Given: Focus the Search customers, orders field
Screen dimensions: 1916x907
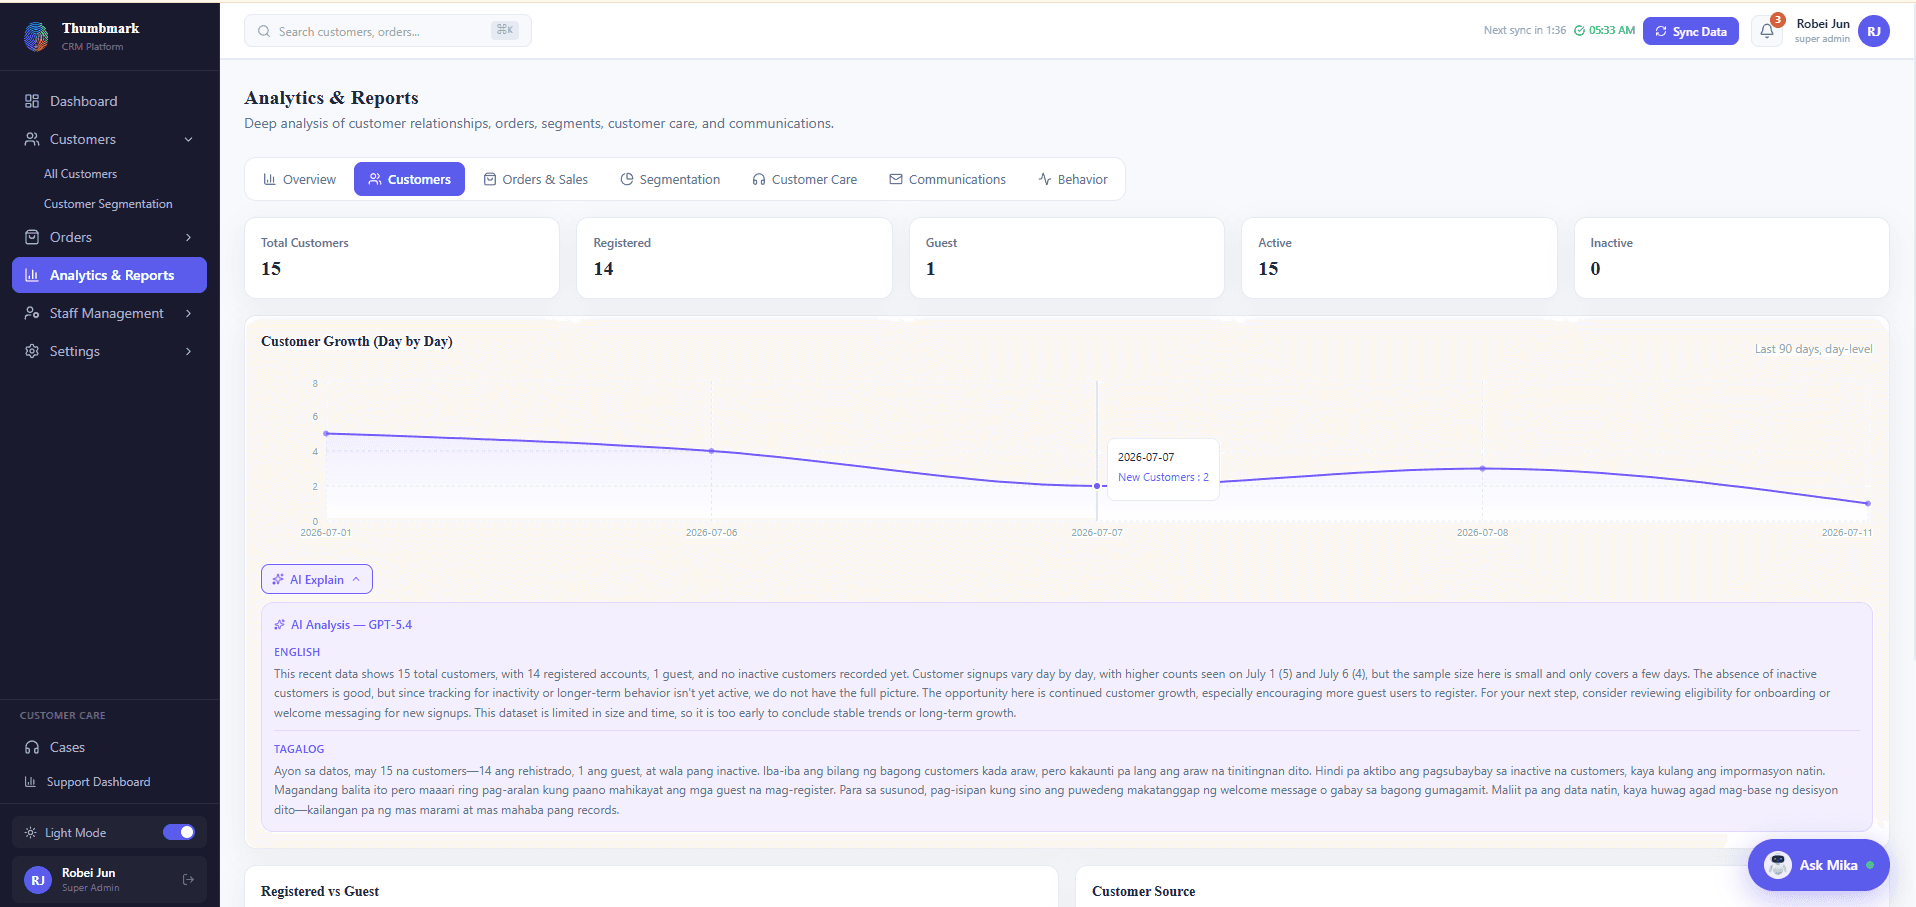Looking at the screenshot, I should (387, 31).
